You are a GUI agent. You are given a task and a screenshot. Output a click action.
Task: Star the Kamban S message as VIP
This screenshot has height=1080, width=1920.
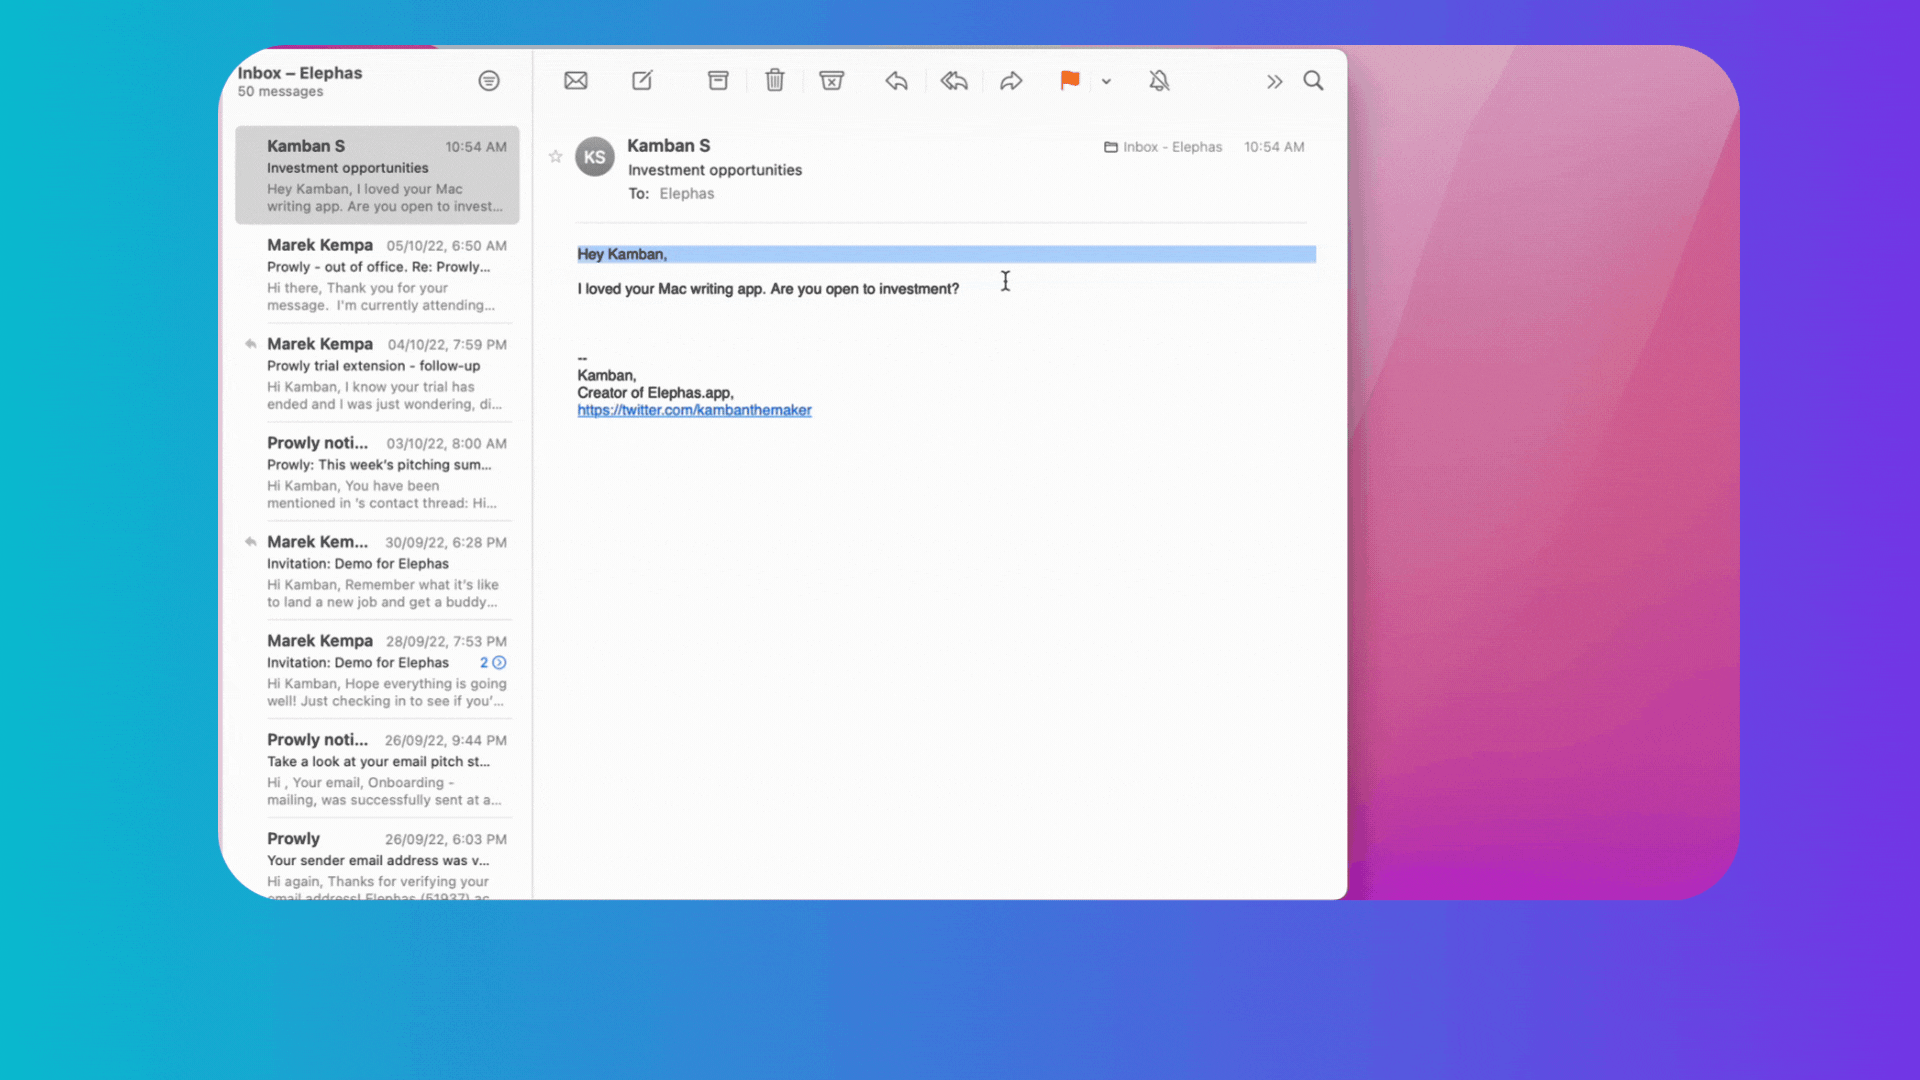556,156
